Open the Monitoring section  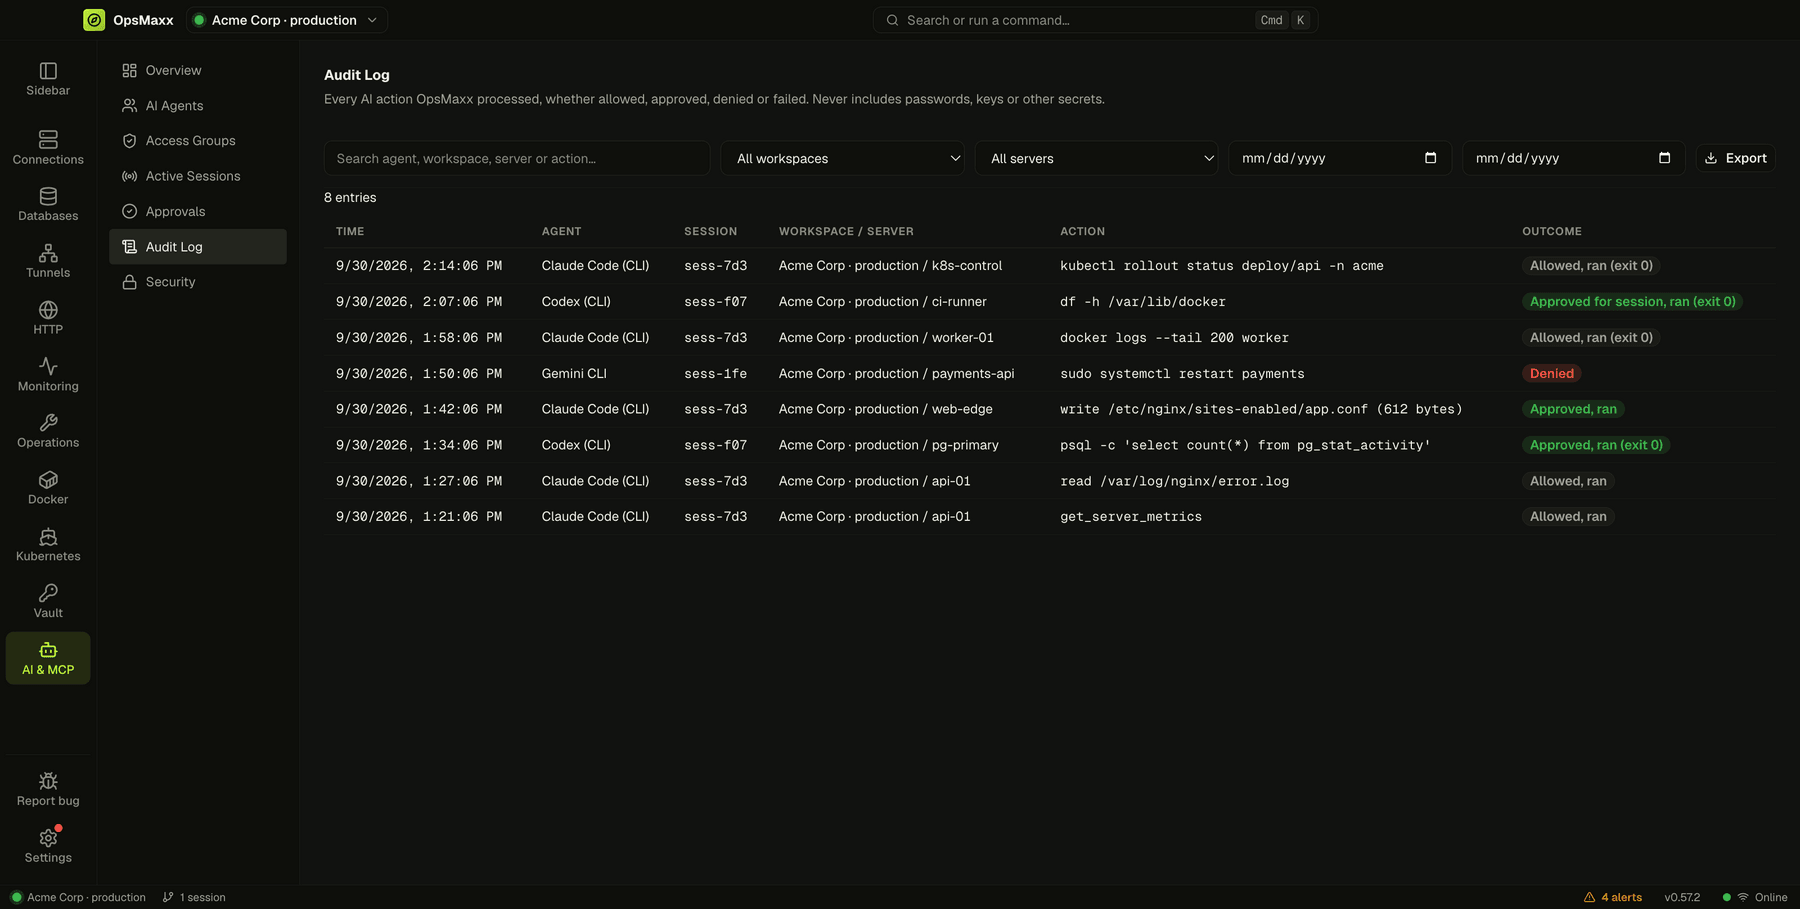[48, 375]
